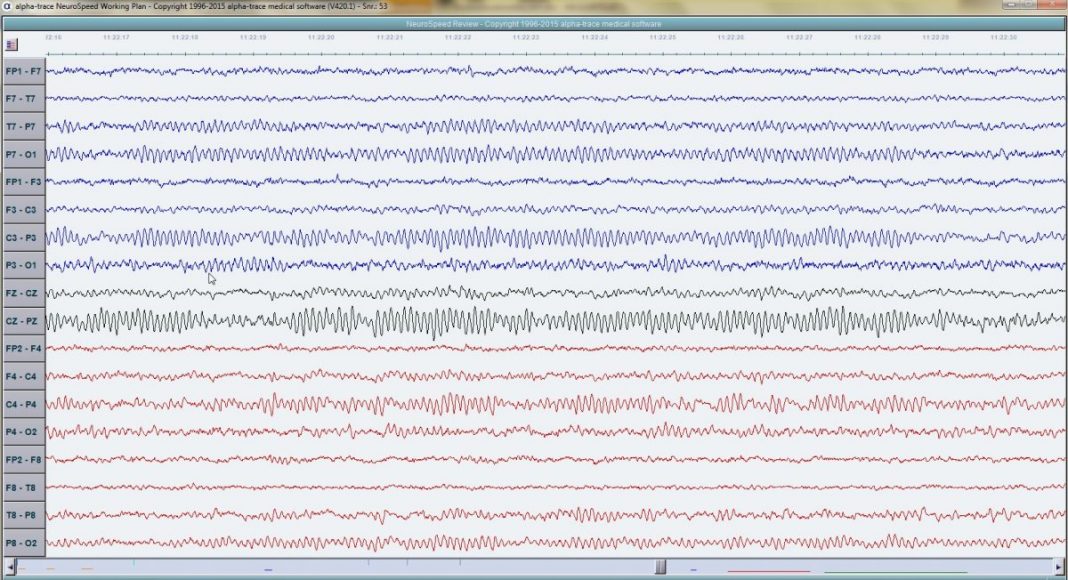The height and width of the screenshot is (580, 1068).
Task: Select the CZ - PZ channel label
Action: click(24, 321)
